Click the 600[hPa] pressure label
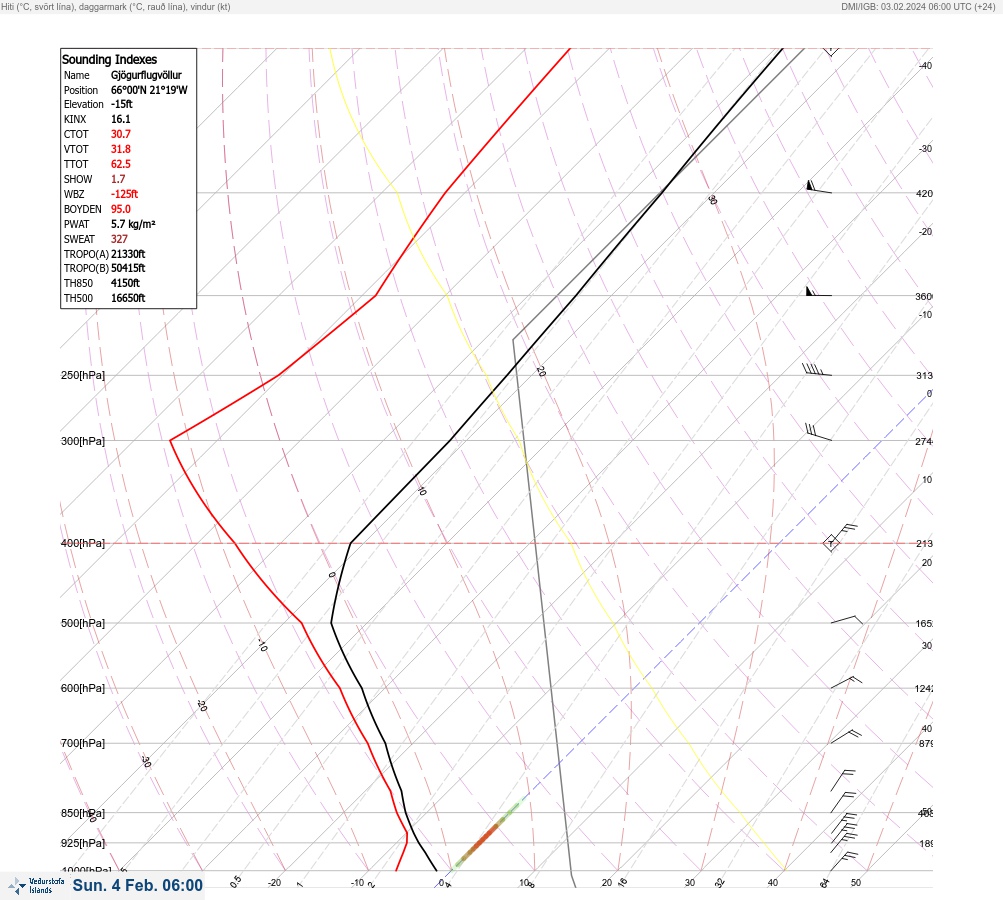Viewport: 1003px width, 900px height. [x=83, y=688]
